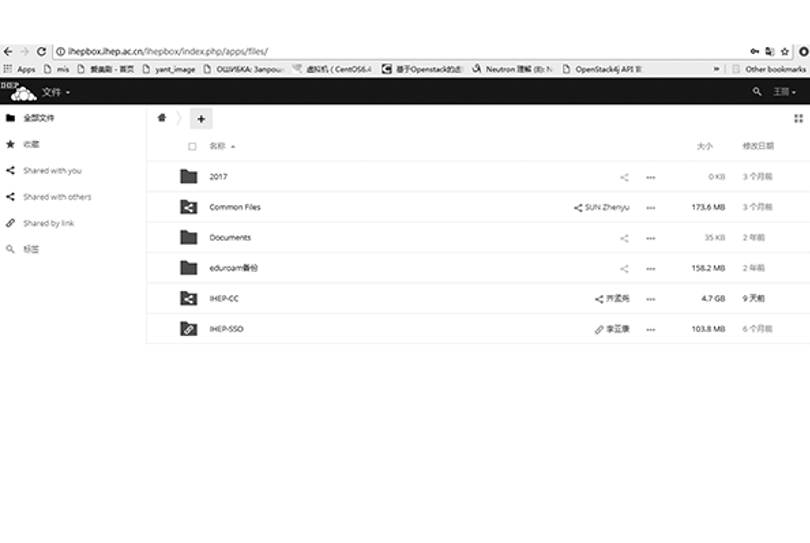810x543 pixels.
Task: Click share icon for the 2017 folder
Action: tap(624, 177)
